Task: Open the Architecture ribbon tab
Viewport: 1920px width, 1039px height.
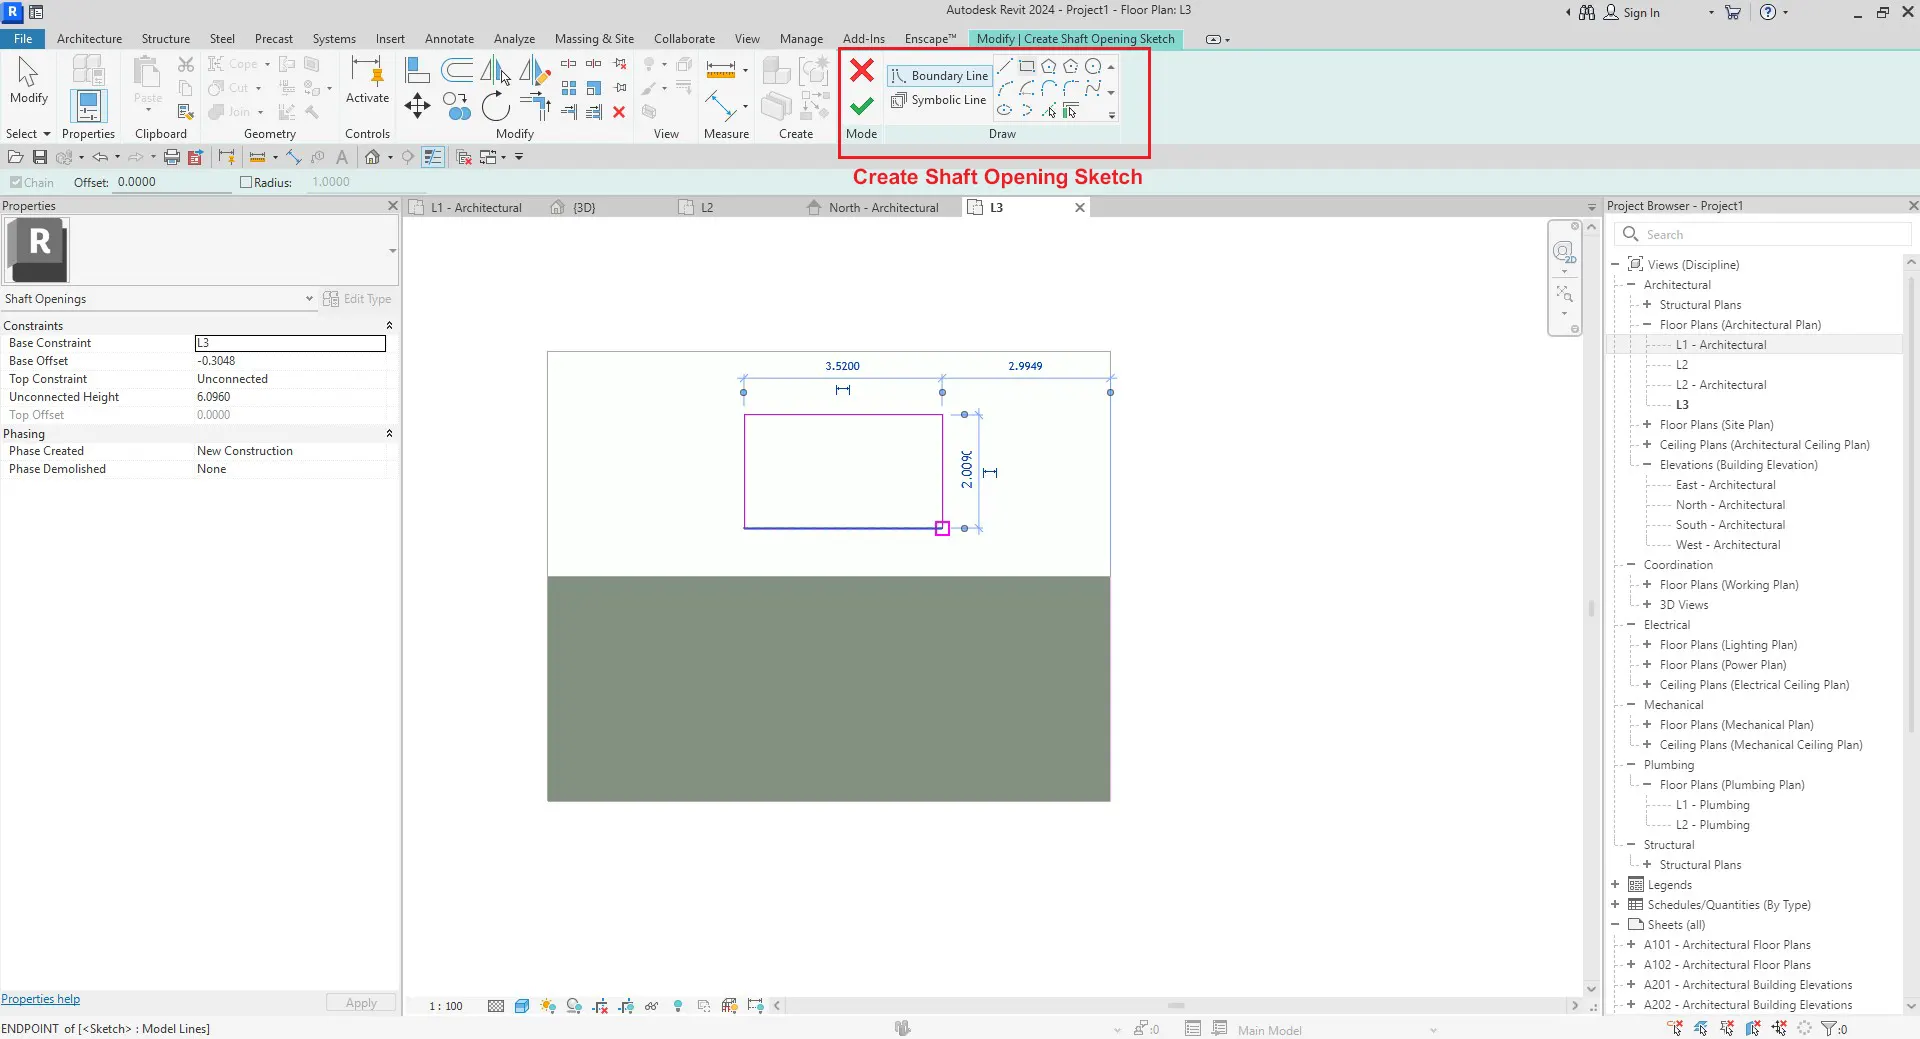Action: coord(89,39)
